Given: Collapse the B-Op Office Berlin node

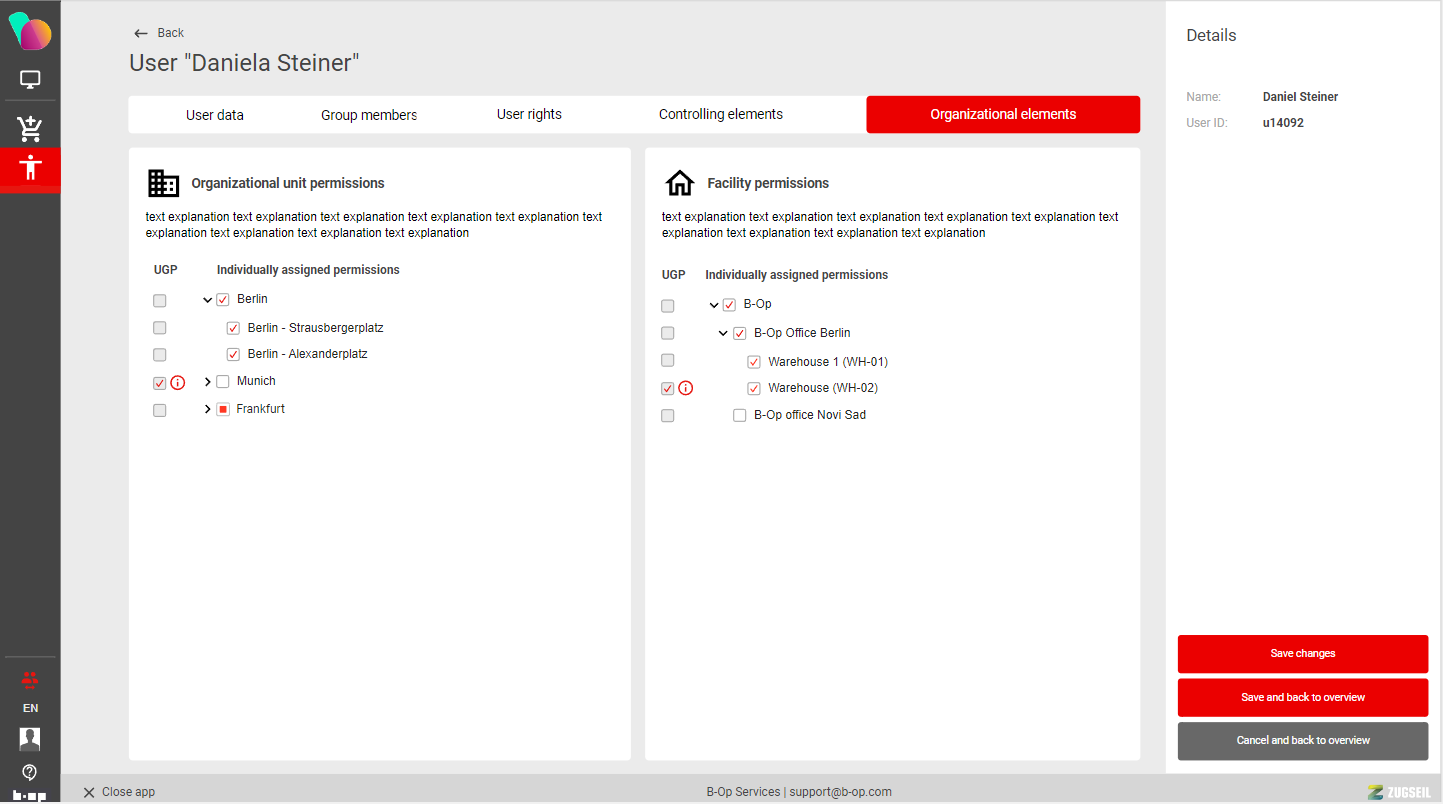Looking at the screenshot, I should [x=724, y=334].
